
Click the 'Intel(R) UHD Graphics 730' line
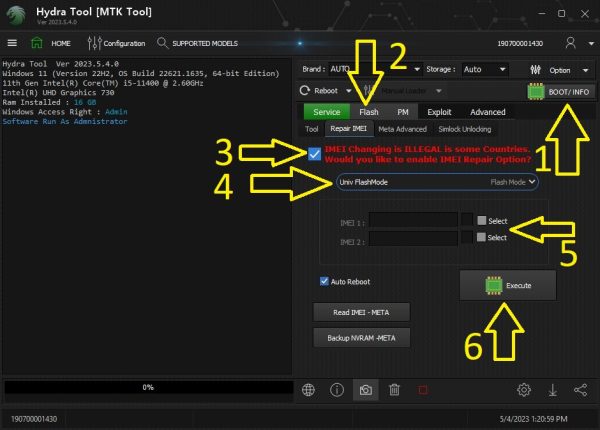[x=58, y=93]
